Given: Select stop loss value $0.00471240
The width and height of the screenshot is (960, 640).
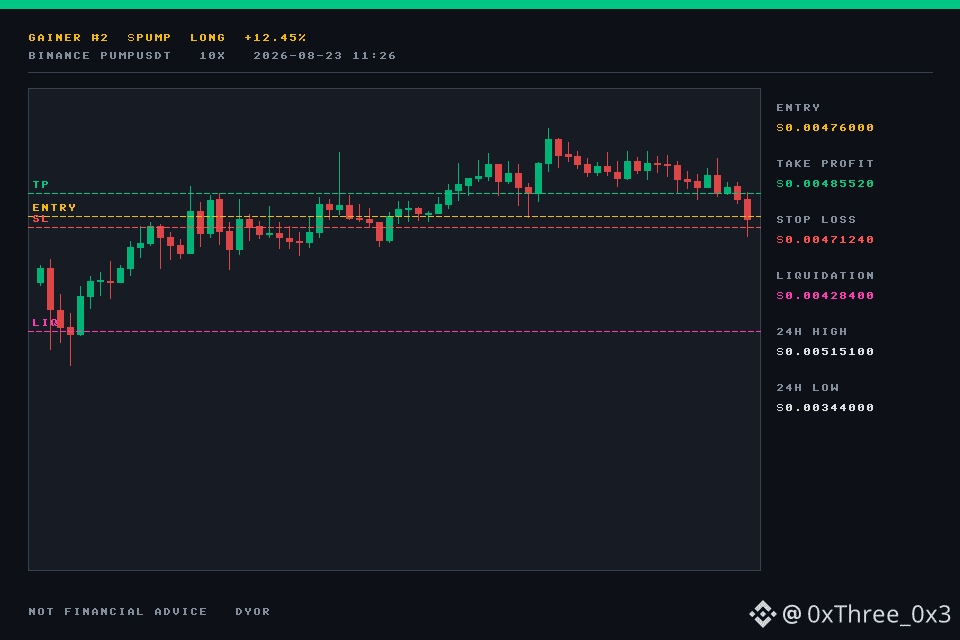Looking at the screenshot, I should coord(825,239).
